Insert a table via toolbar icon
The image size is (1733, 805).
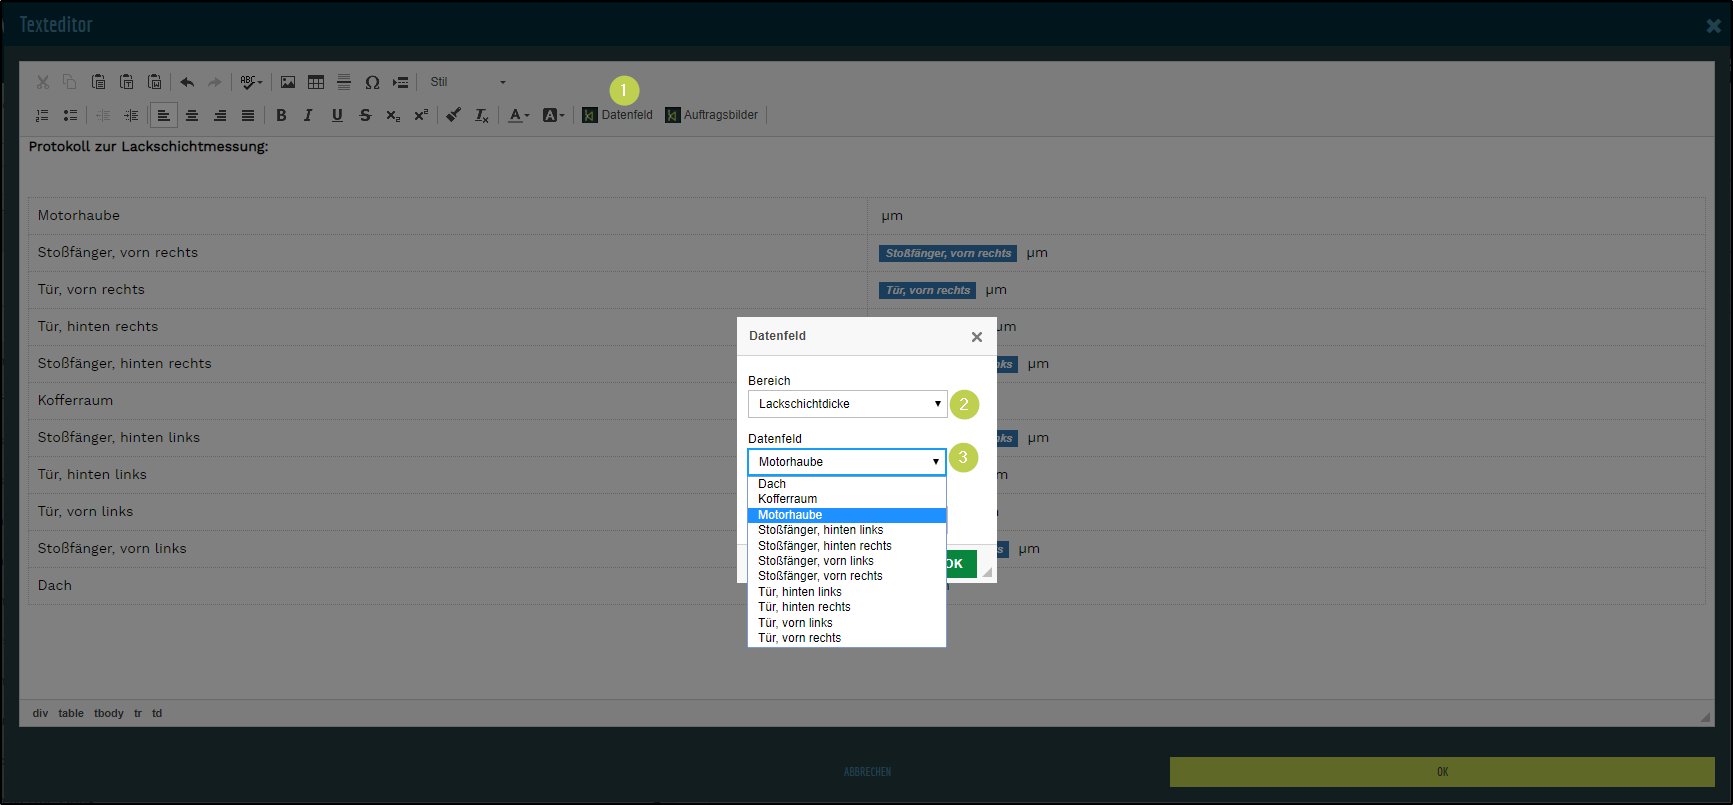click(x=316, y=82)
